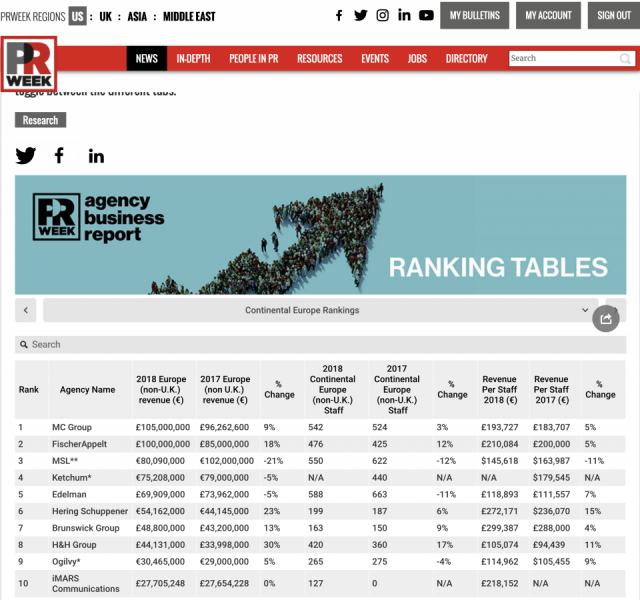This screenshot has width=640, height=600.
Task: Open the Jobs section
Action: (x=417, y=59)
